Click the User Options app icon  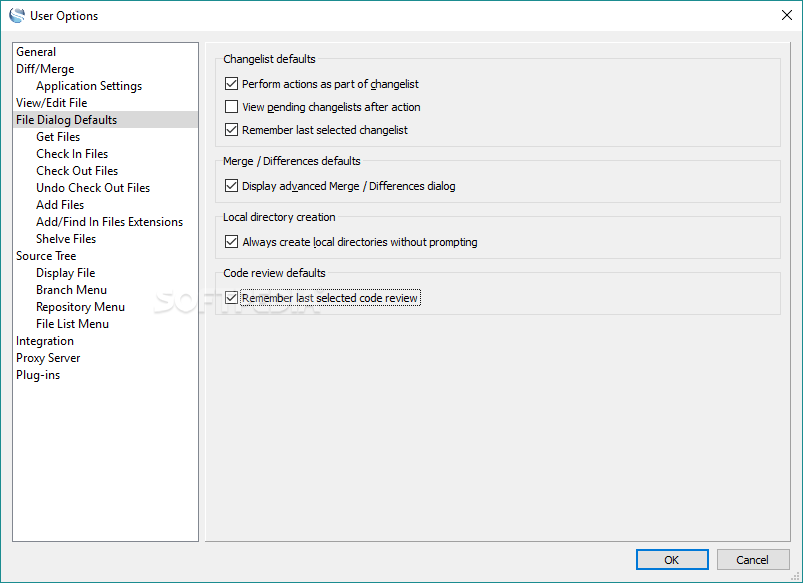[16, 16]
